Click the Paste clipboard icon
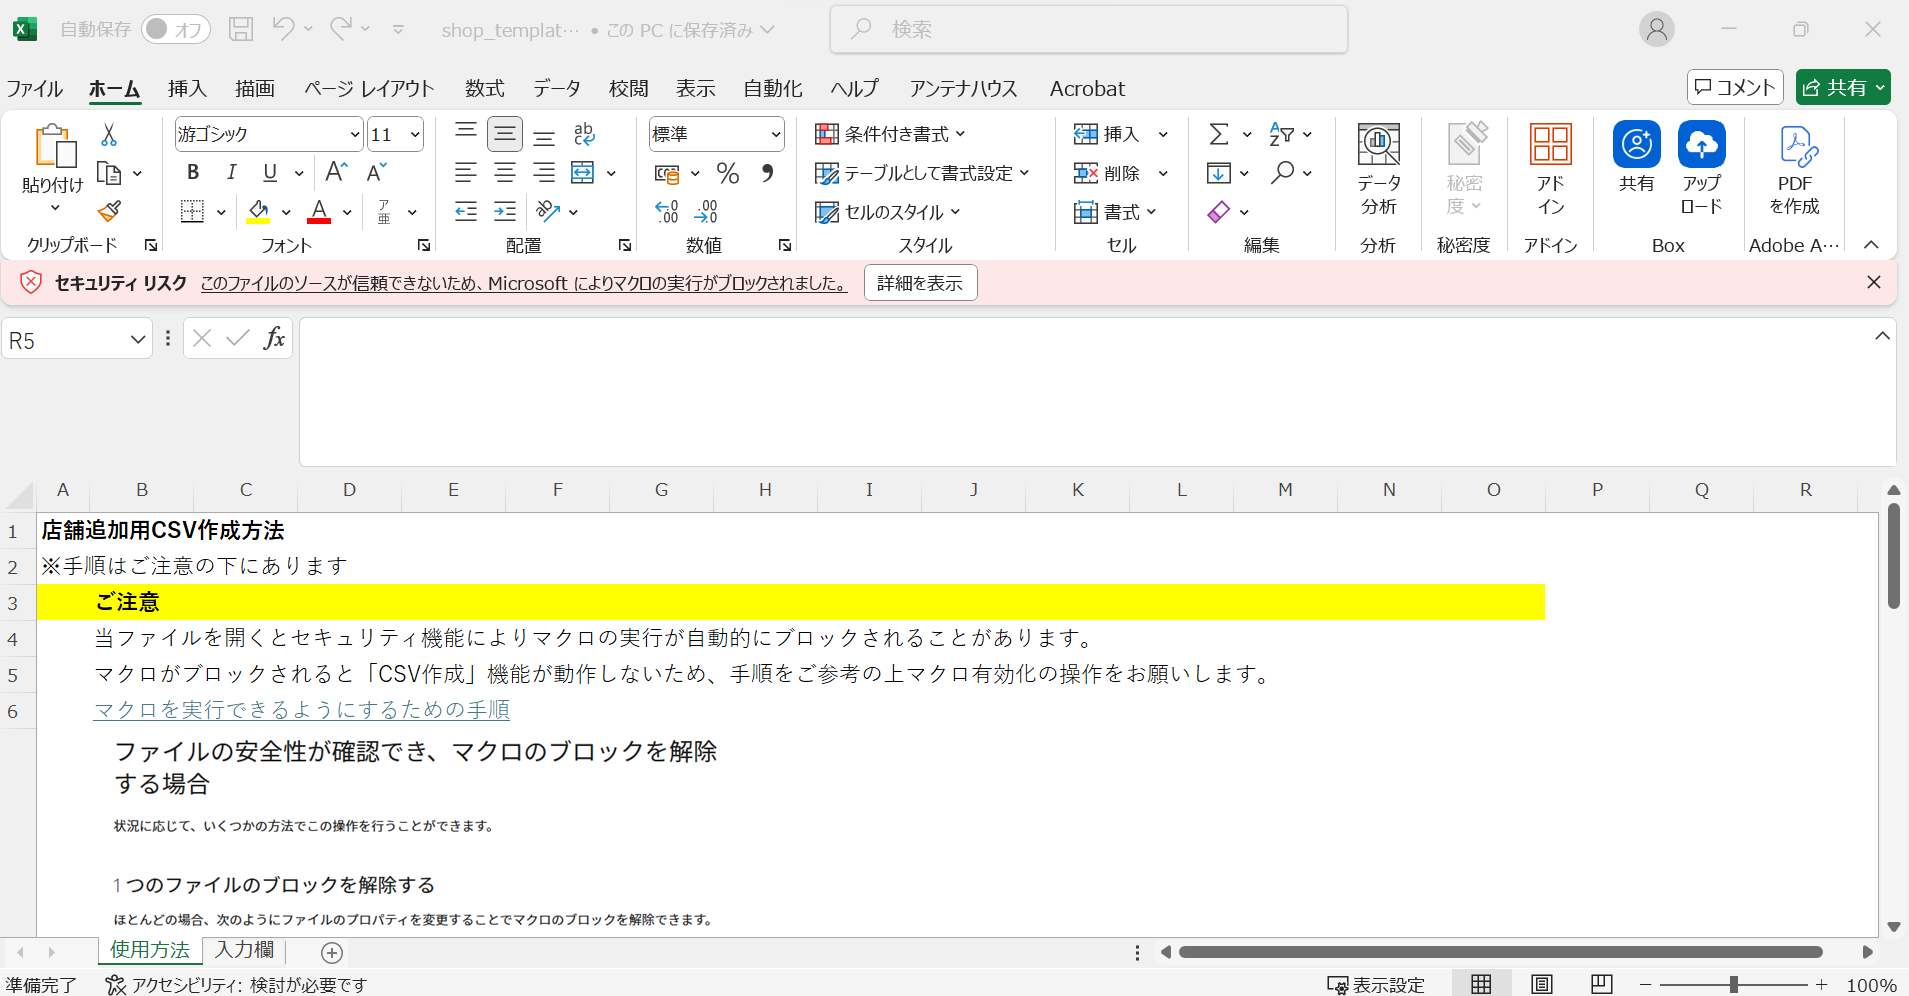The image size is (1909, 996). click(x=55, y=146)
